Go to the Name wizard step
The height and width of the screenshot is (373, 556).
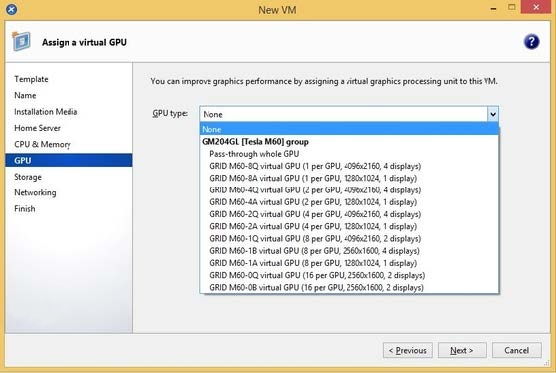[25, 95]
